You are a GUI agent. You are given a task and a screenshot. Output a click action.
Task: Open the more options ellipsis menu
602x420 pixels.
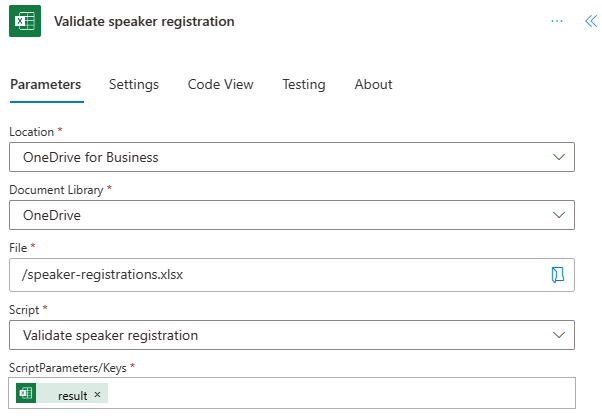tap(557, 21)
